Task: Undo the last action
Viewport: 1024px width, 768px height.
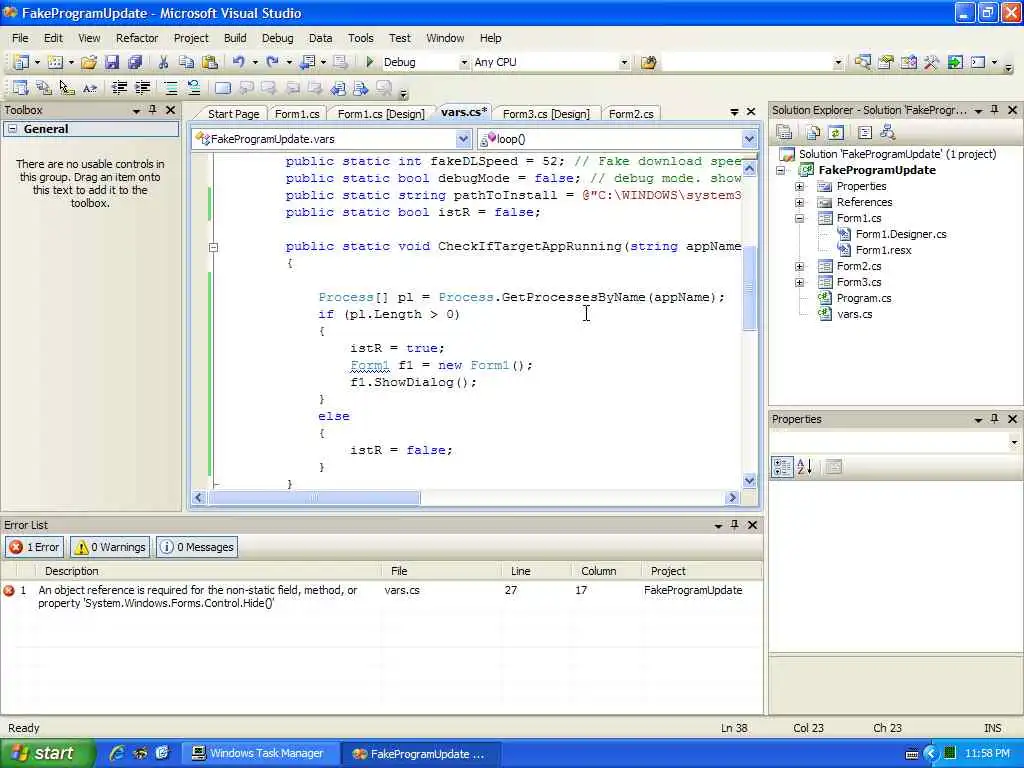Action: point(238,62)
